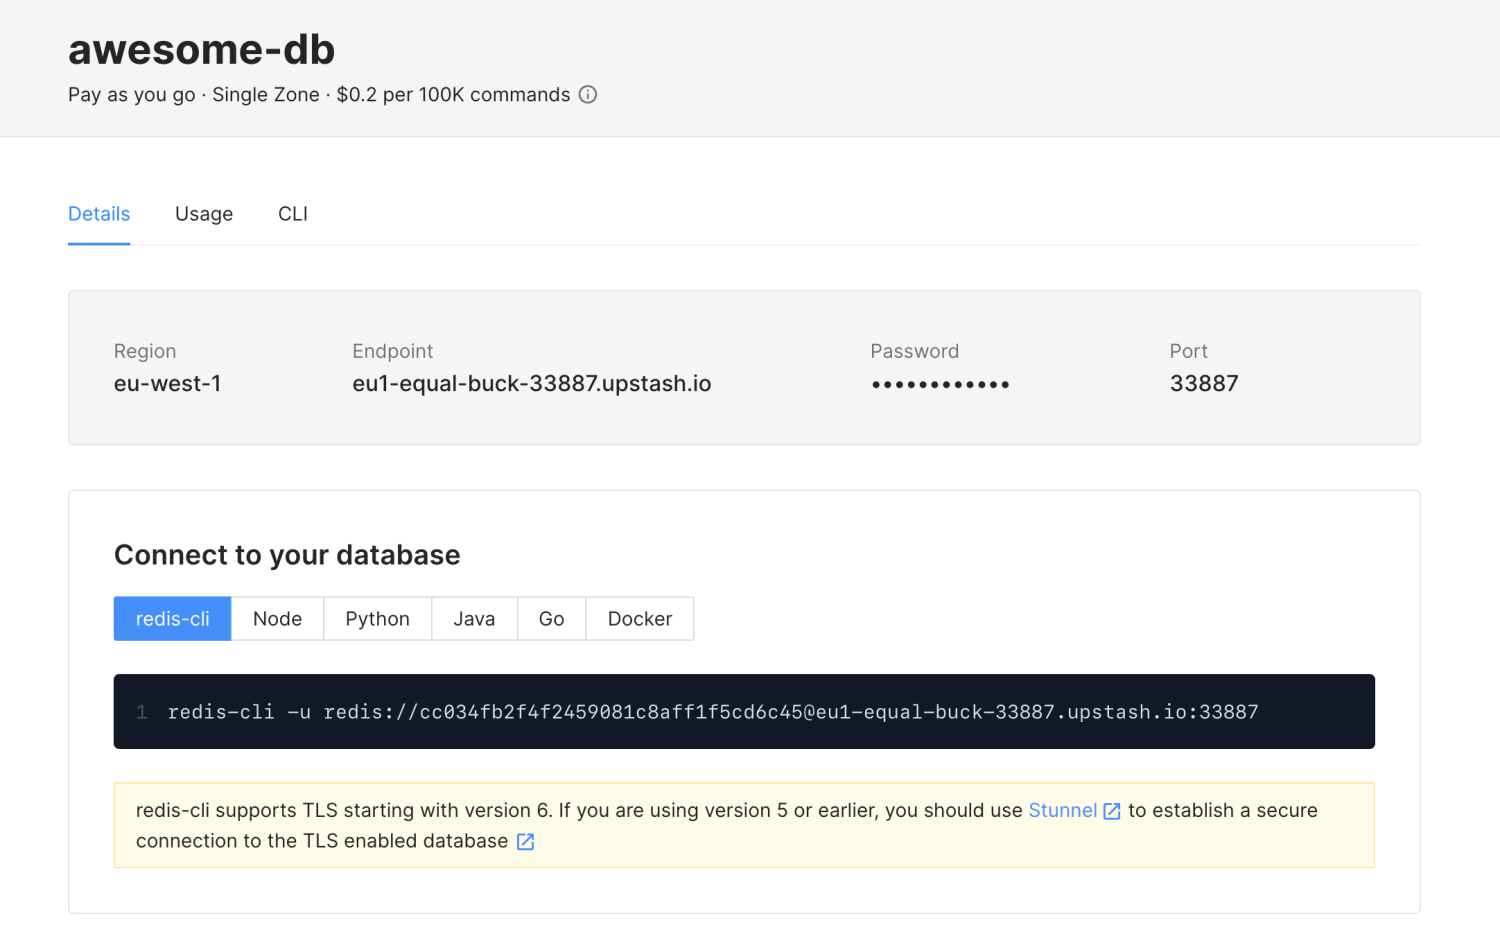
Task: Choose the Python connection example
Action: [x=377, y=619]
